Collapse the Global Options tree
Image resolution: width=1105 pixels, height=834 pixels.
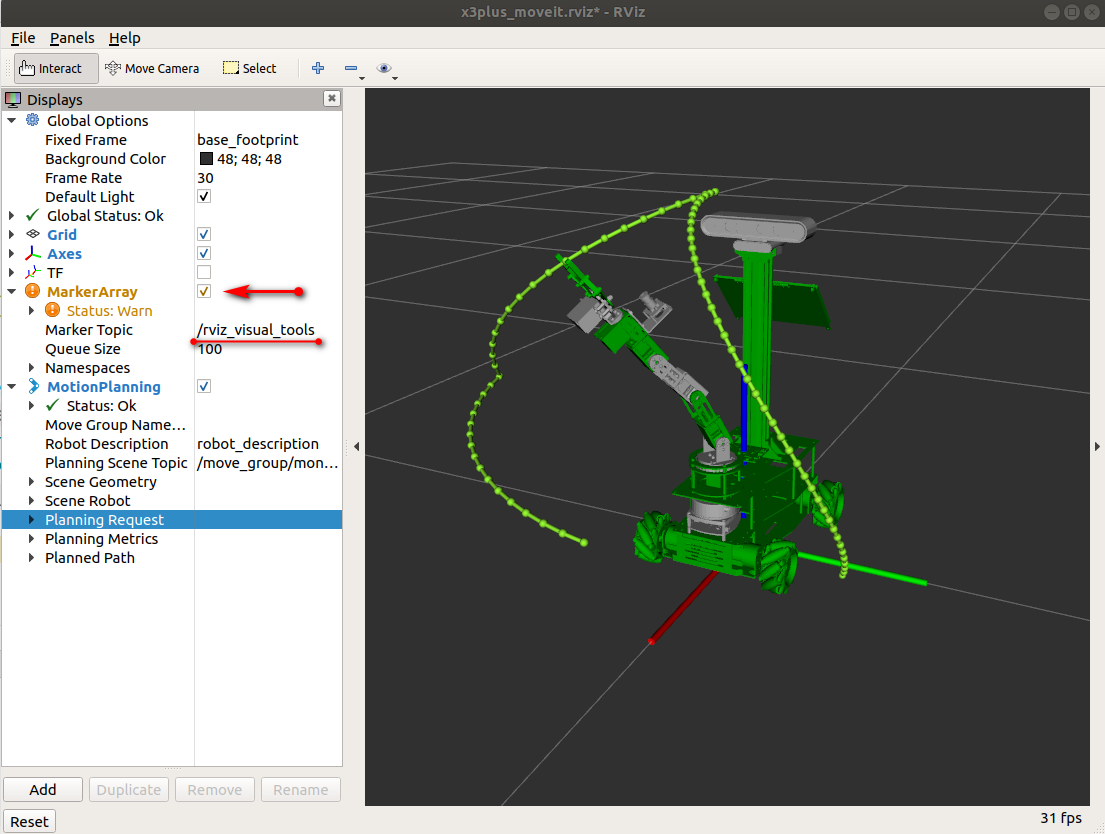tap(11, 121)
